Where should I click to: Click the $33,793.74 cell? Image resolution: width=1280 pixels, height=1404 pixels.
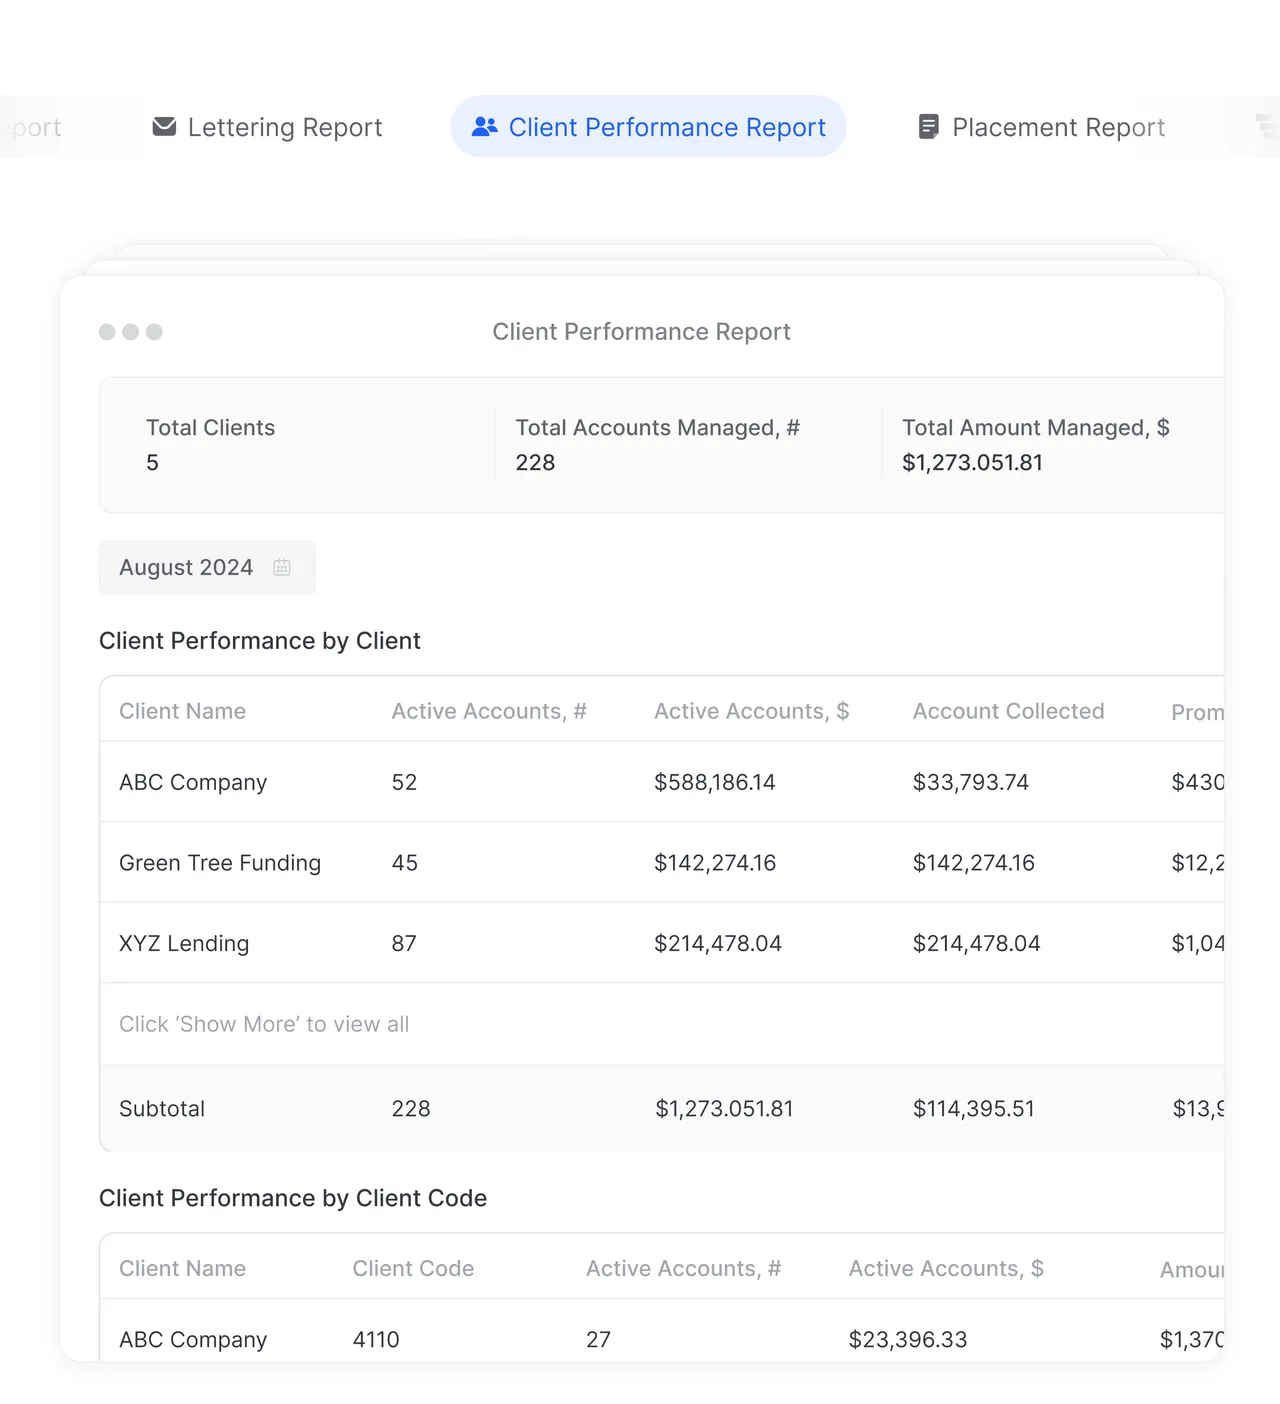[x=970, y=782]
